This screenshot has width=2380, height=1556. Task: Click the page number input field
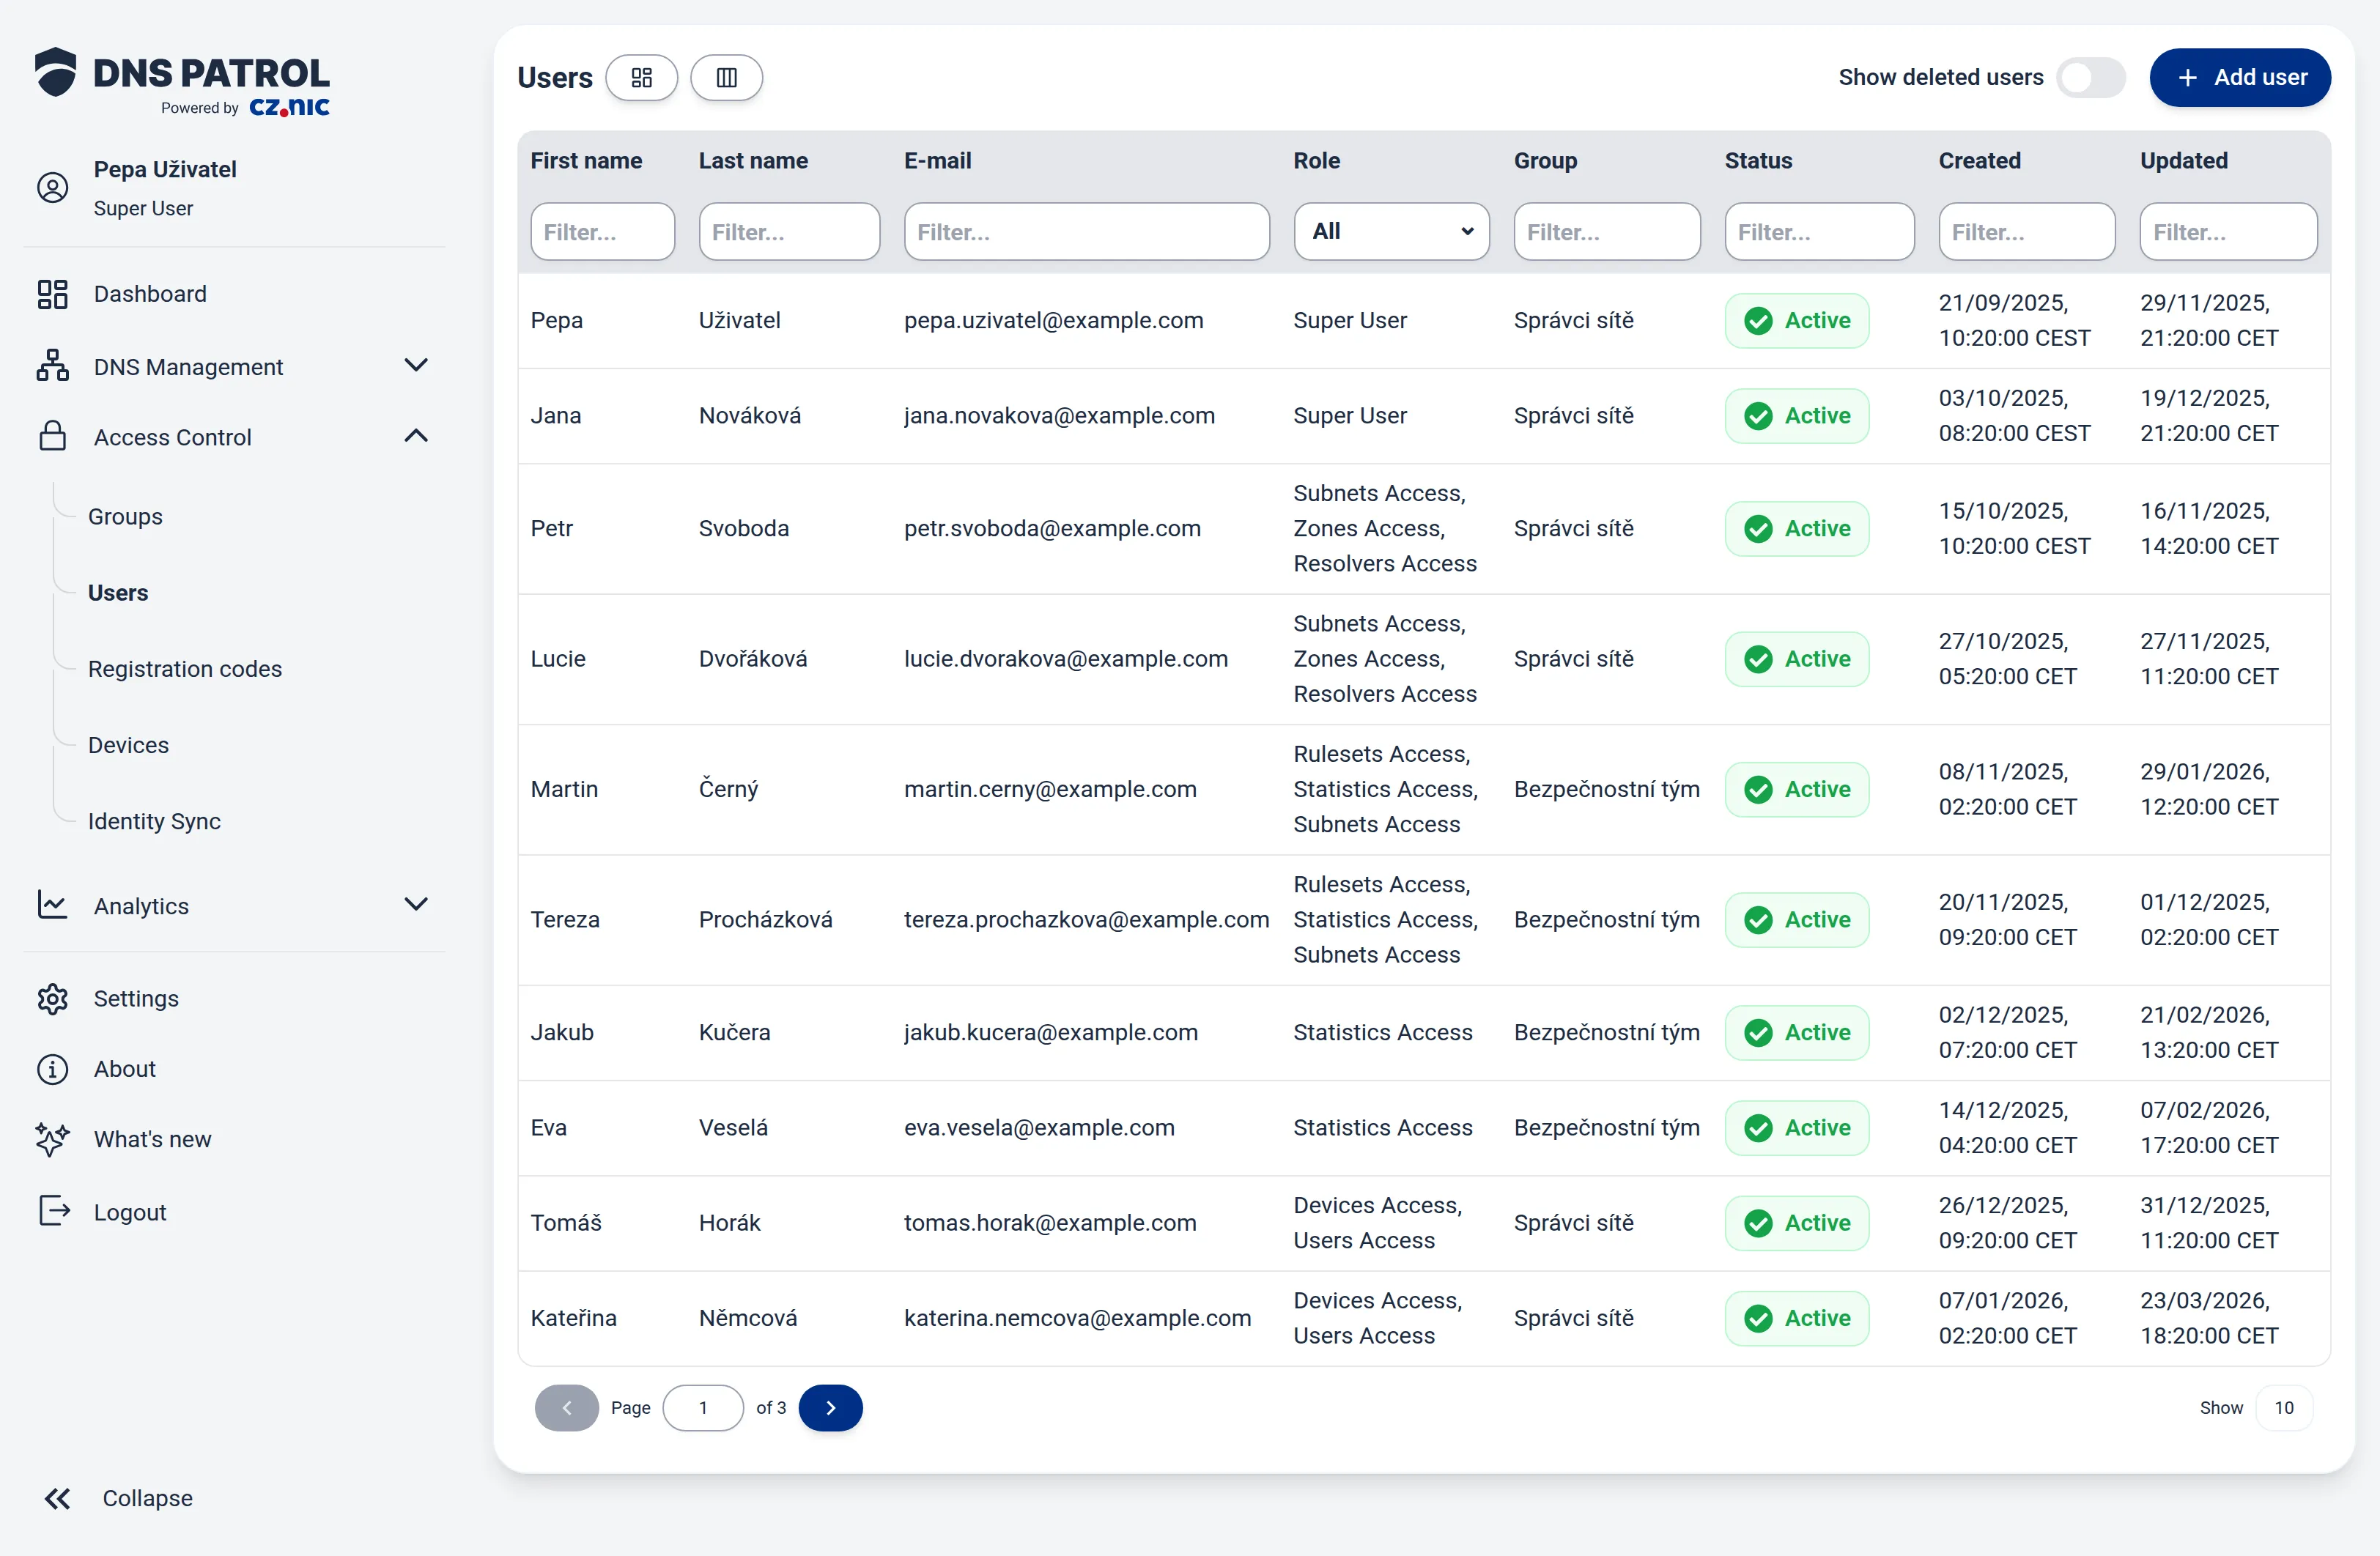[x=703, y=1408]
